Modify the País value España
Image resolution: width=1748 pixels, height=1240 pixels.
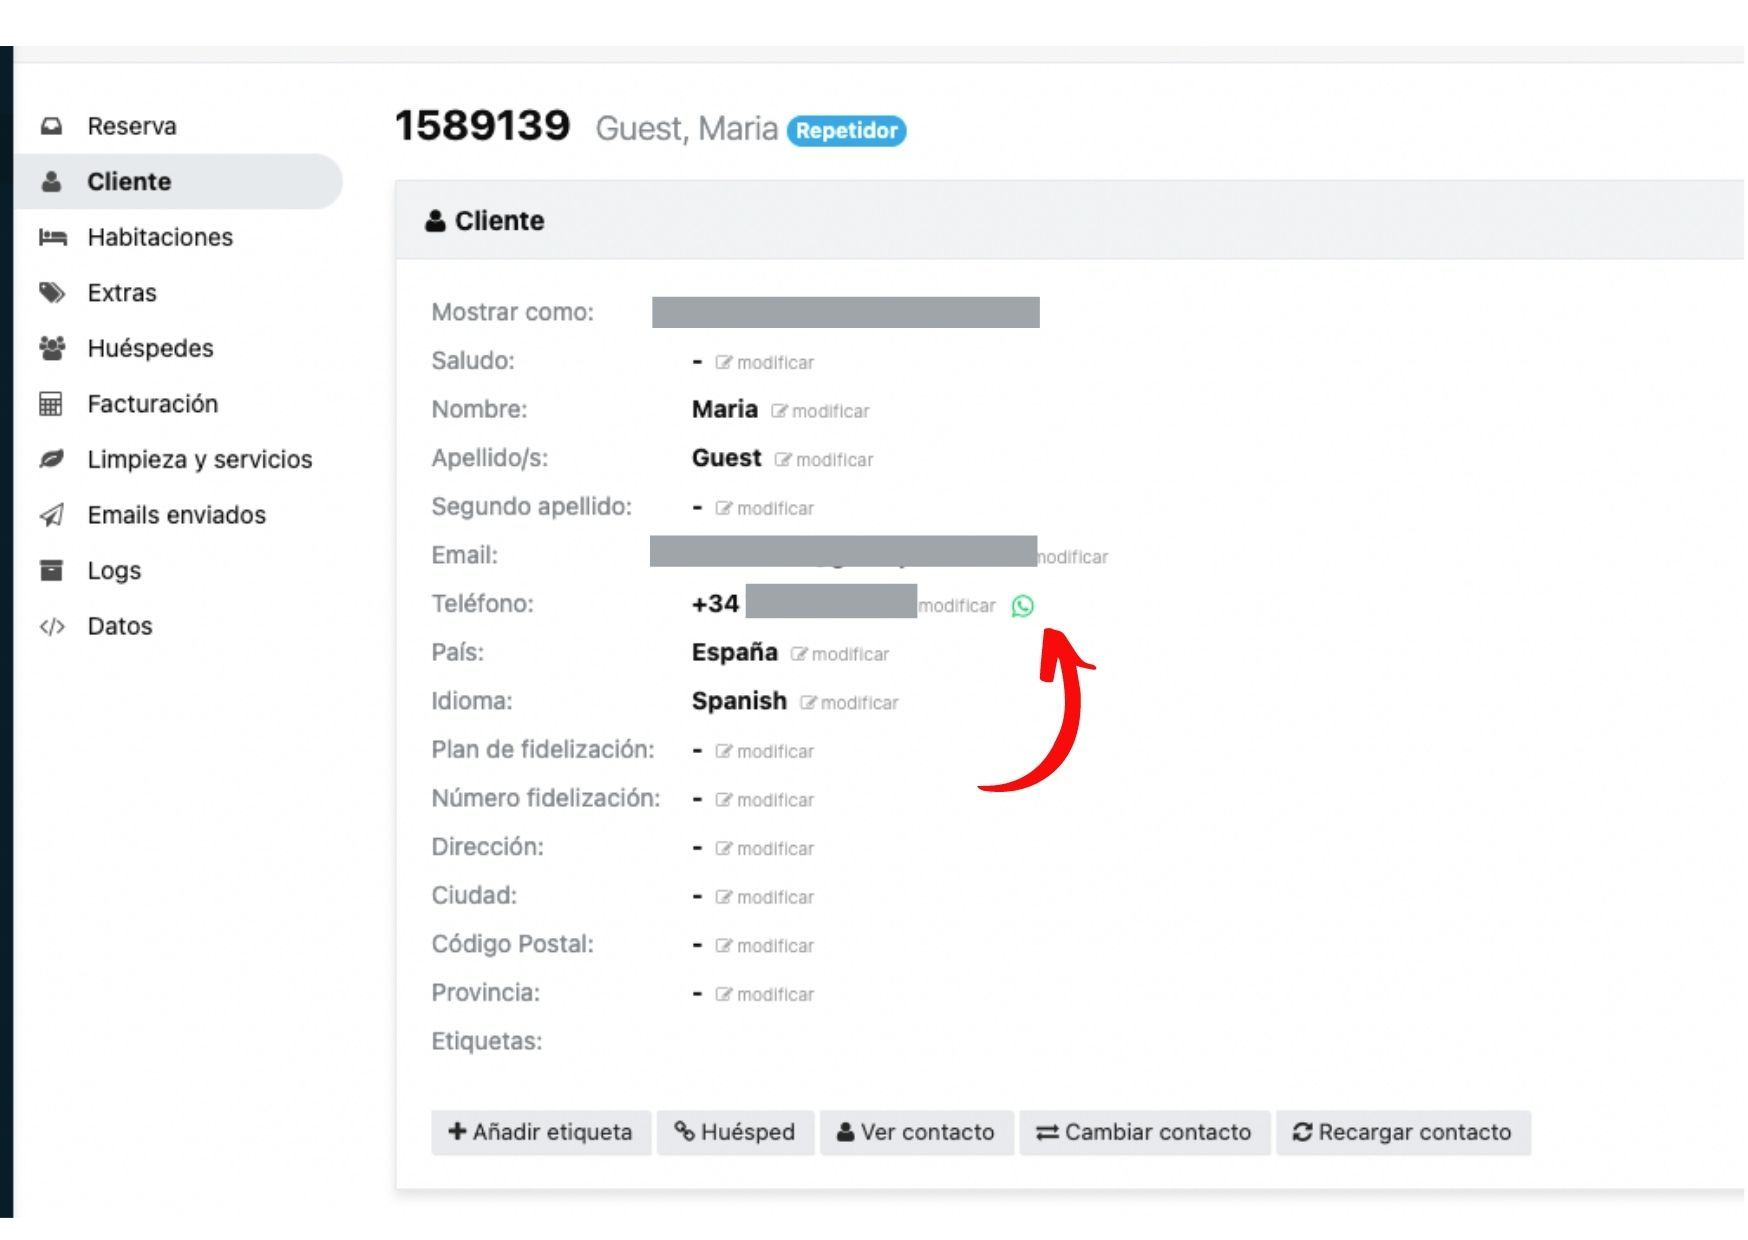pos(840,654)
